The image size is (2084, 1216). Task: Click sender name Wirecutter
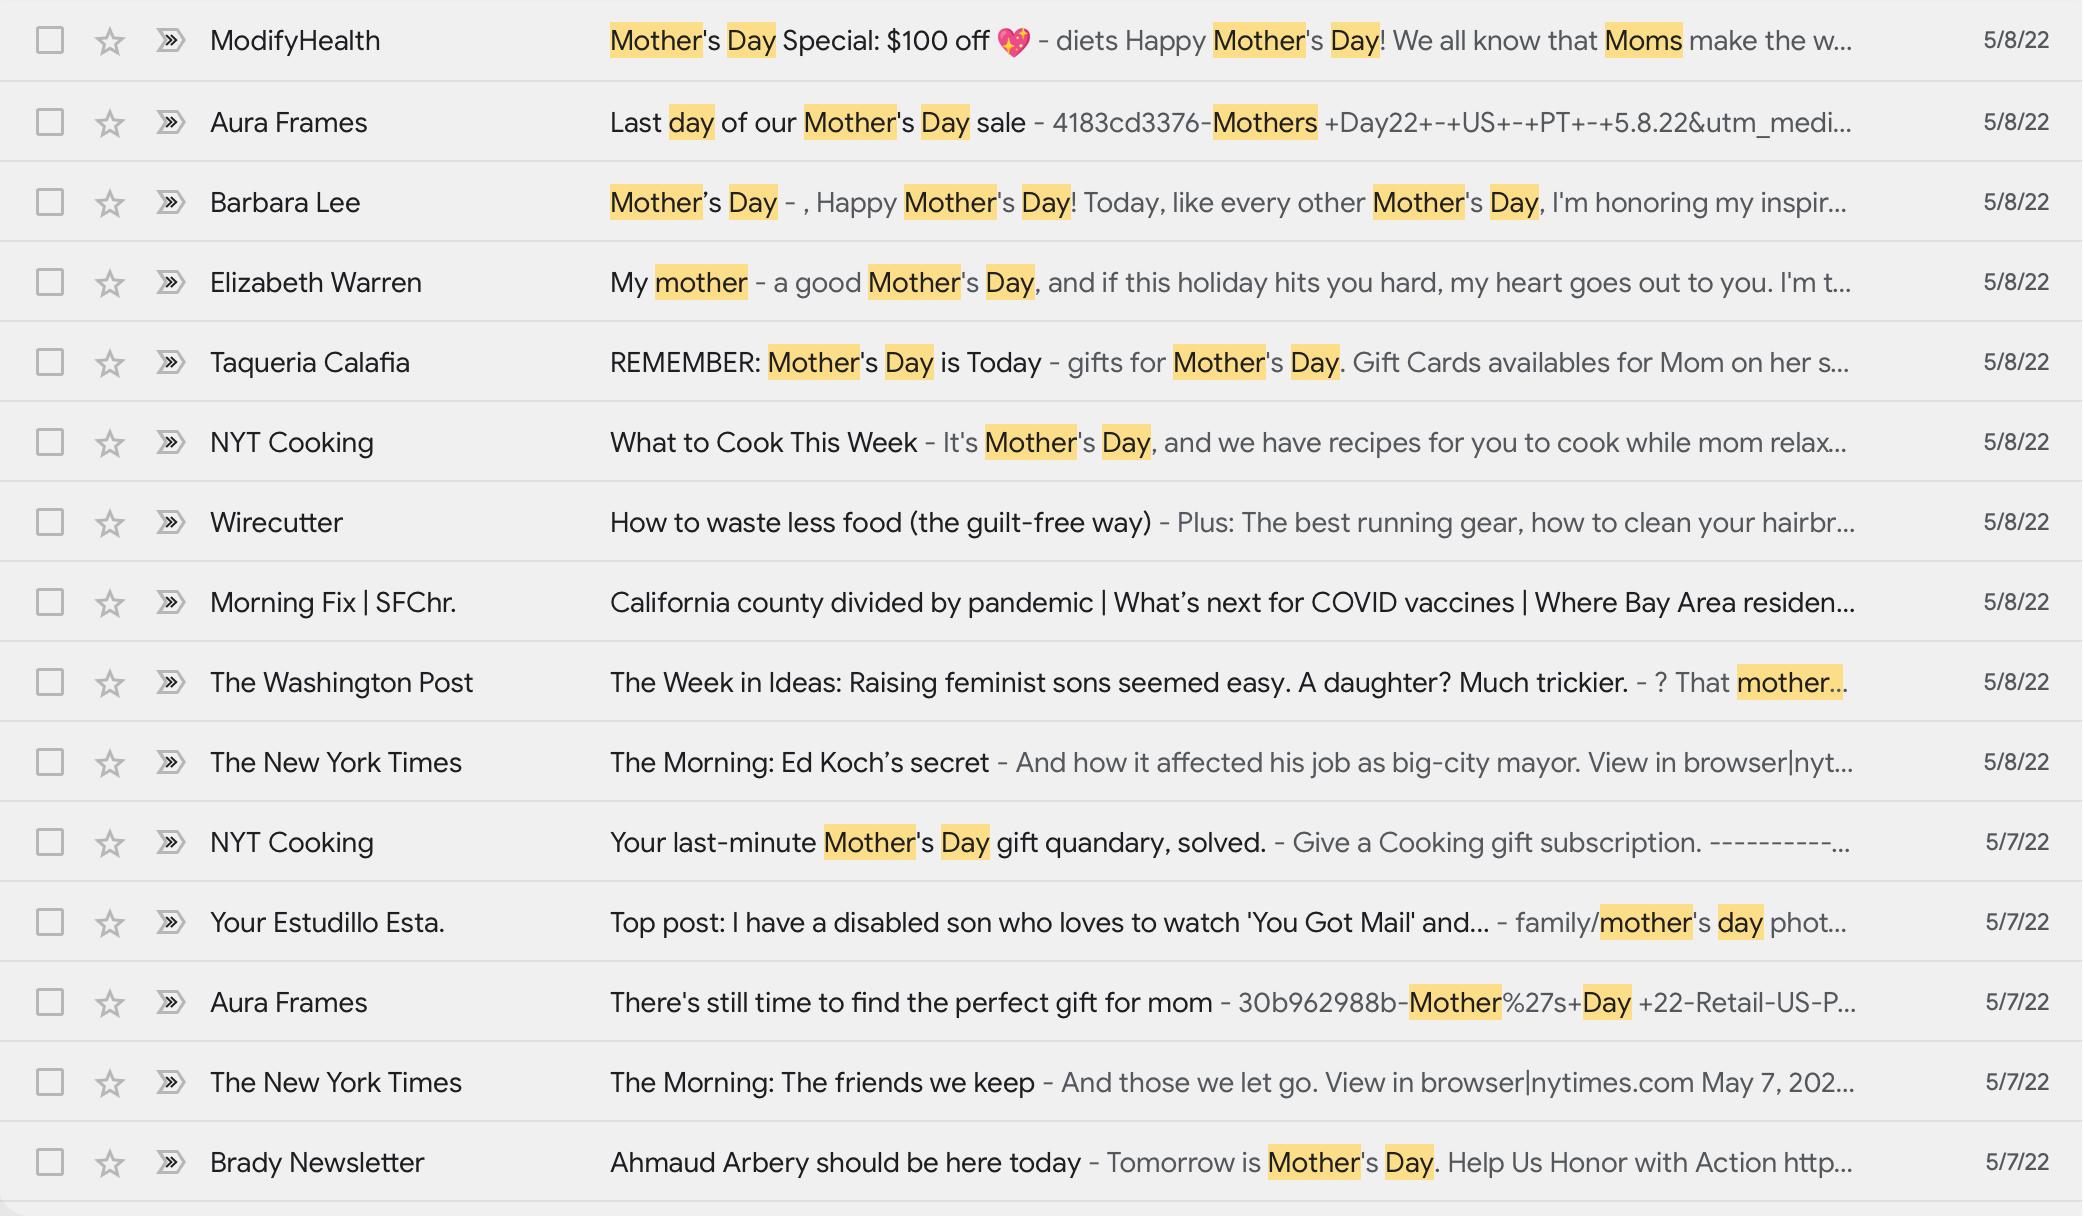276,523
